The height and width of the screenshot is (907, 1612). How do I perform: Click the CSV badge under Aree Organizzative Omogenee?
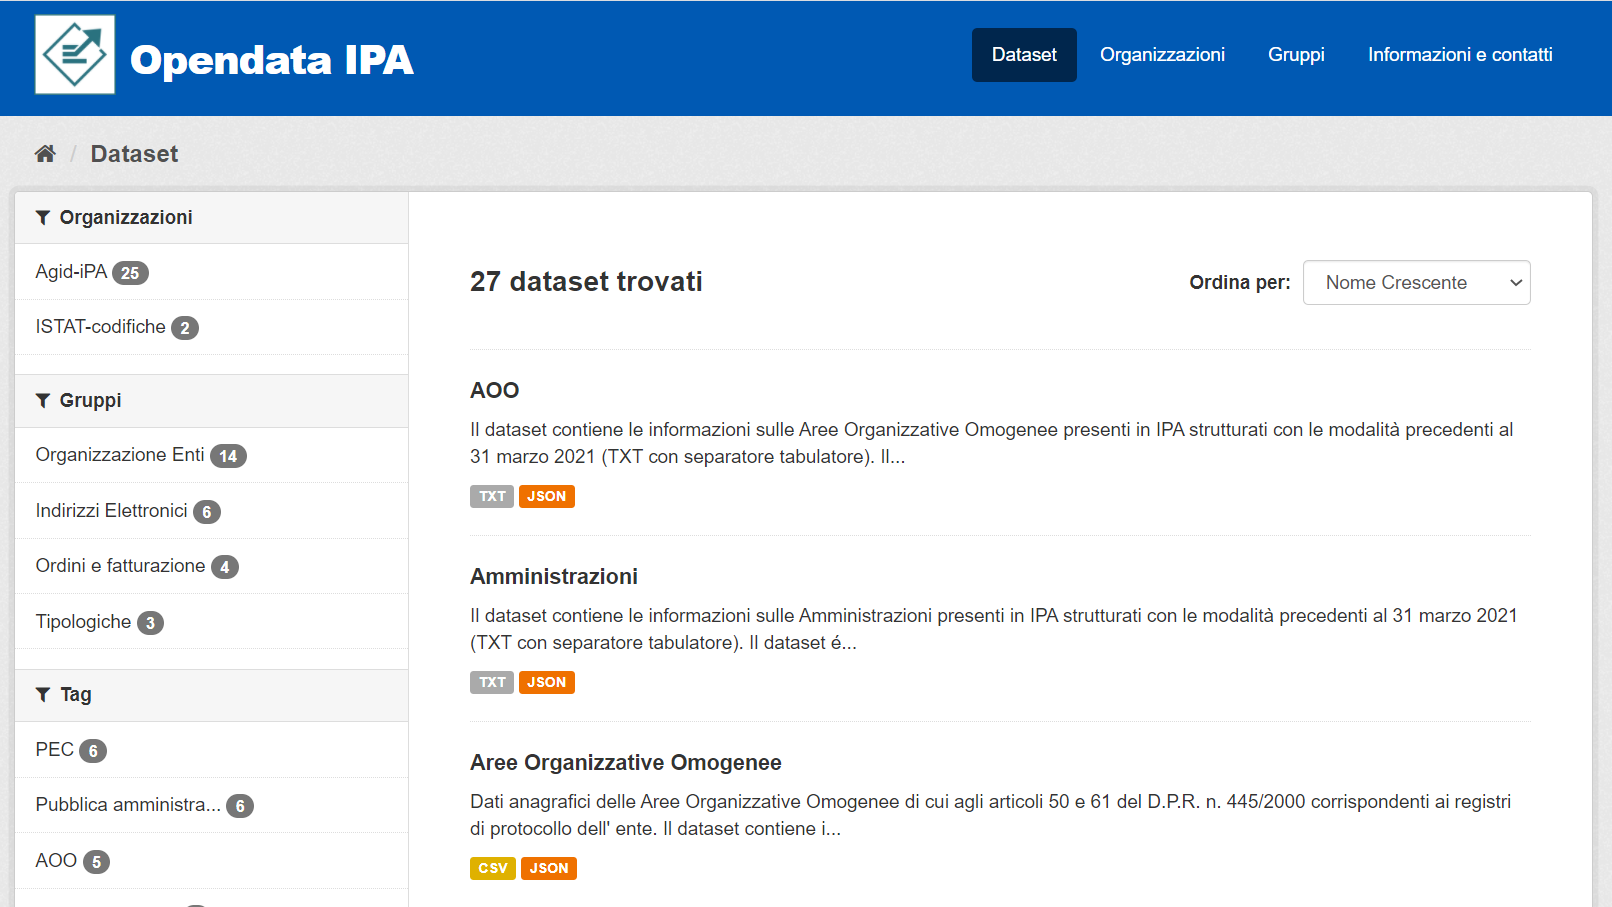492,868
